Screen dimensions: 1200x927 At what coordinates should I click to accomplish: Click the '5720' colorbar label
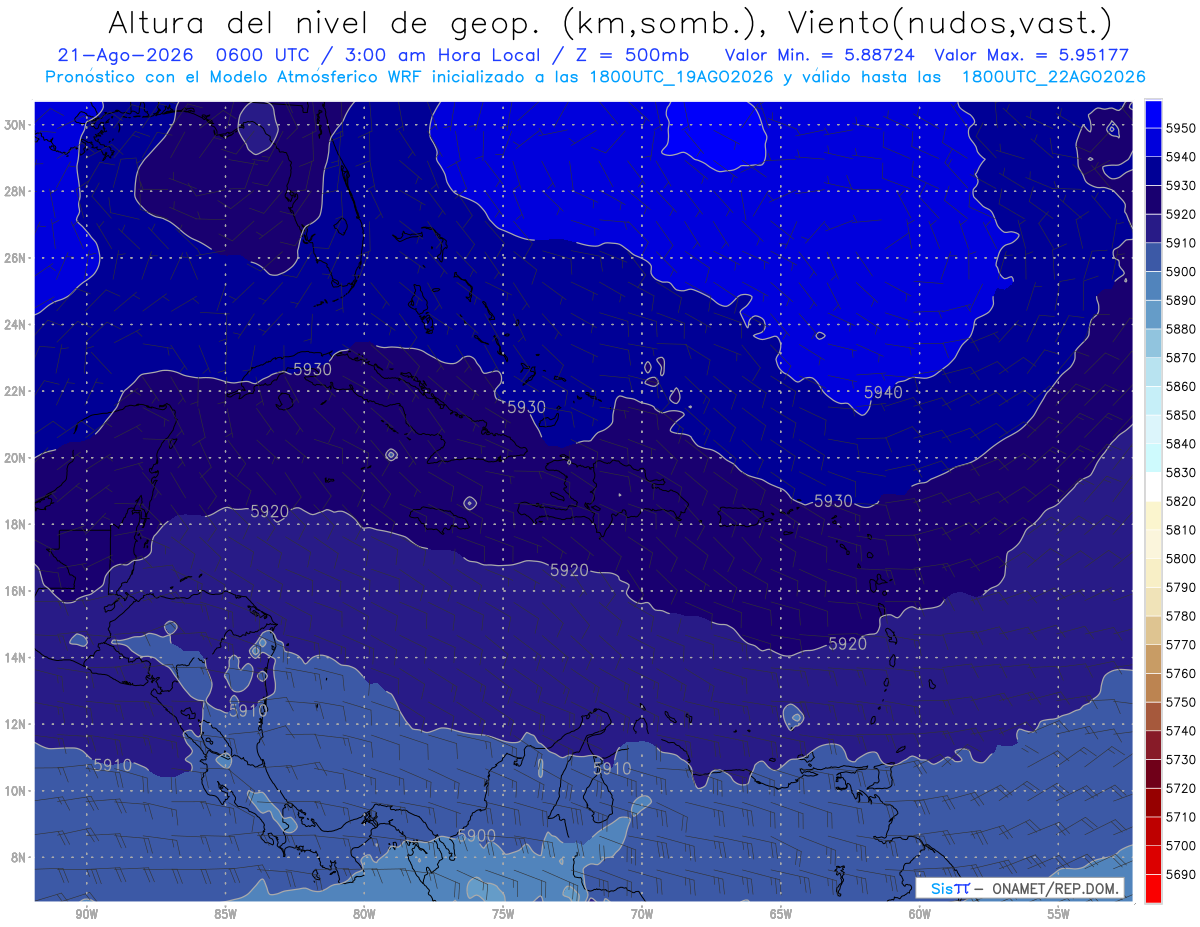(1181, 788)
